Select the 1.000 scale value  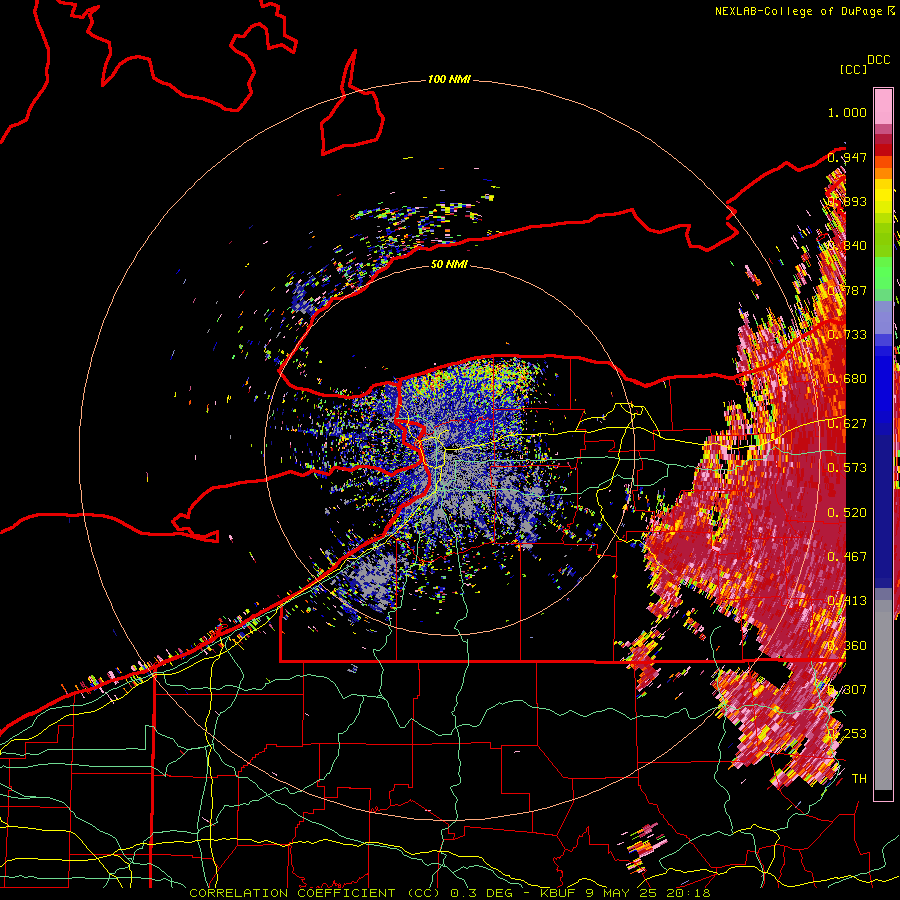tap(847, 112)
